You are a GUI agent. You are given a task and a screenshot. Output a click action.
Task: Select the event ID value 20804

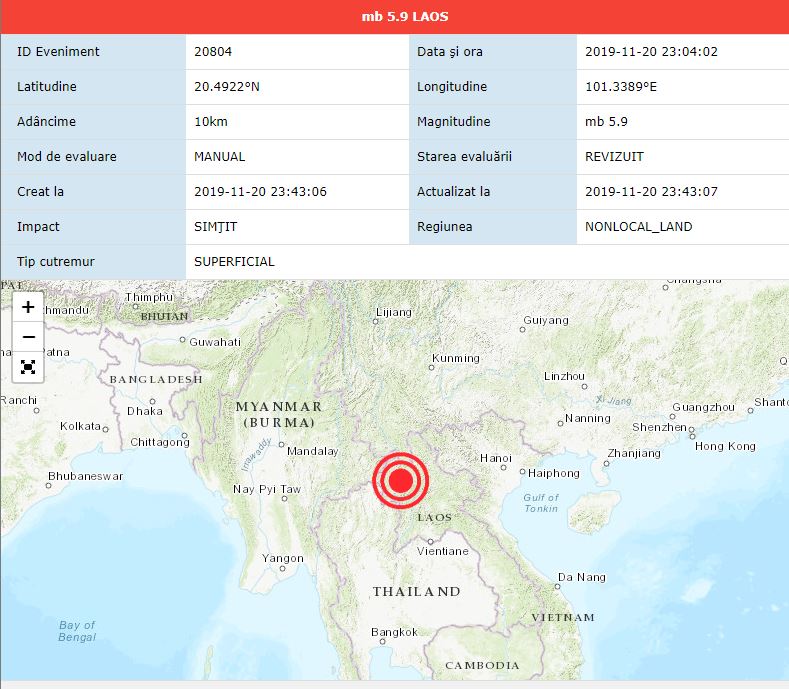tap(213, 52)
